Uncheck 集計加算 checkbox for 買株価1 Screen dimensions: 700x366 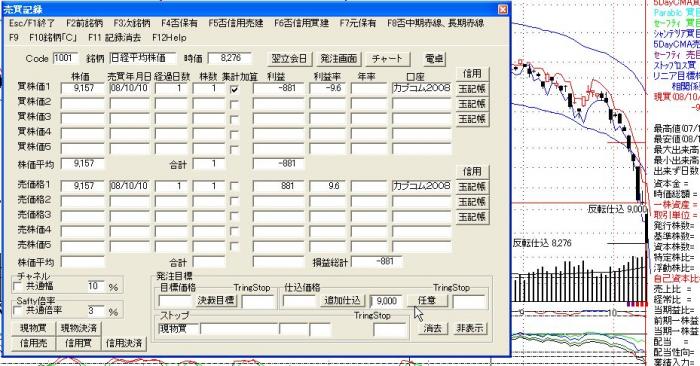(234, 89)
